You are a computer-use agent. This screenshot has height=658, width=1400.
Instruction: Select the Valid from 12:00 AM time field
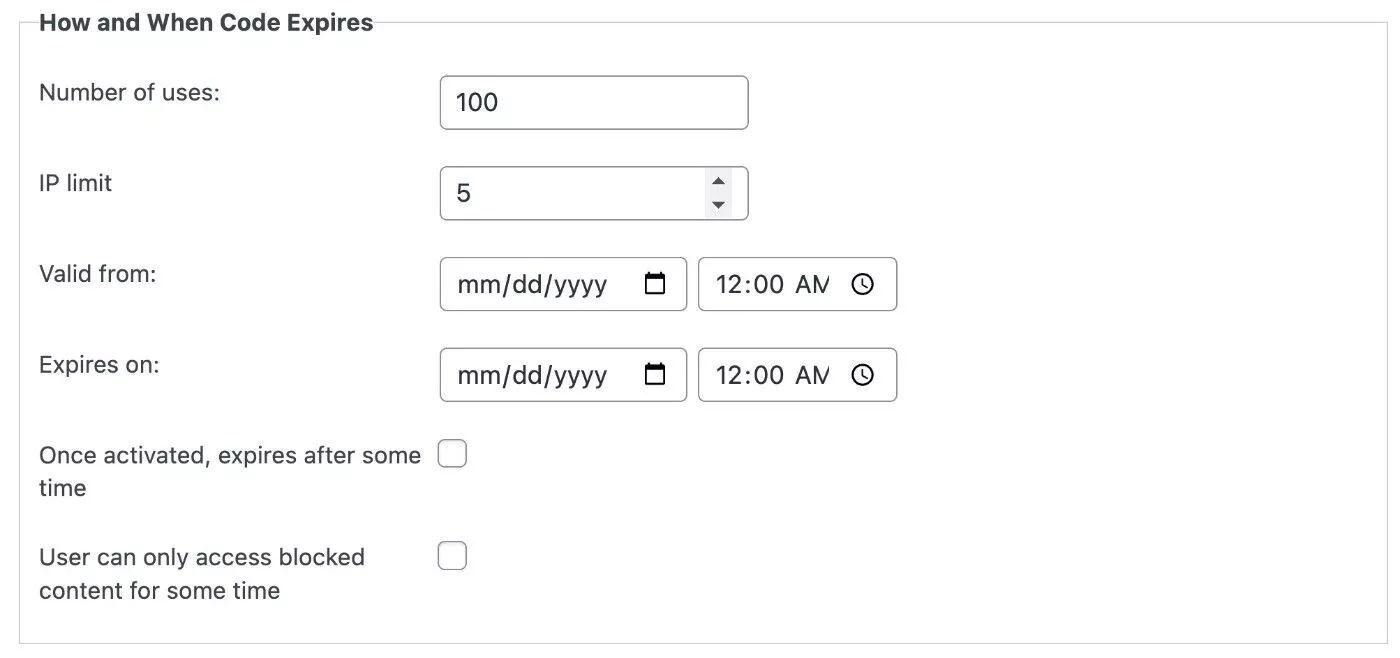click(x=797, y=284)
